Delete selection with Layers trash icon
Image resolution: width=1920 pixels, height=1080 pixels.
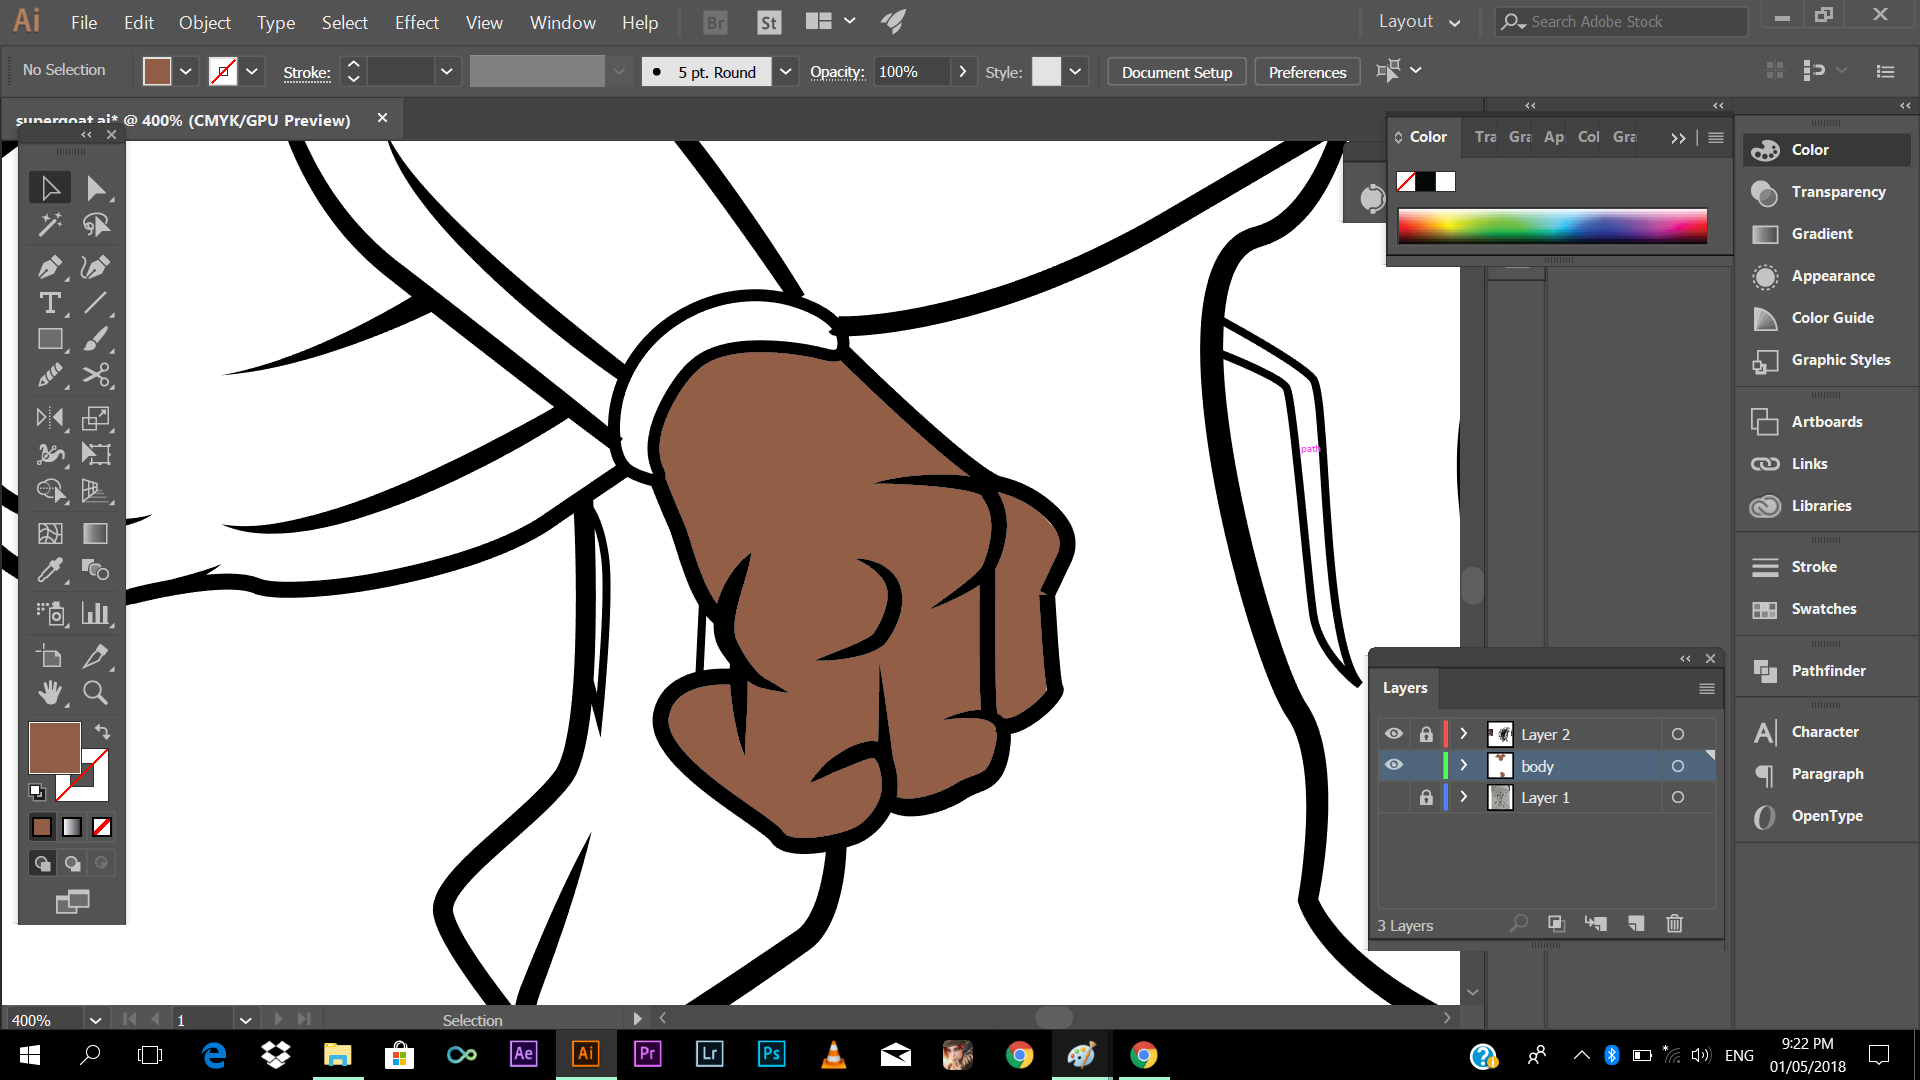(1675, 924)
